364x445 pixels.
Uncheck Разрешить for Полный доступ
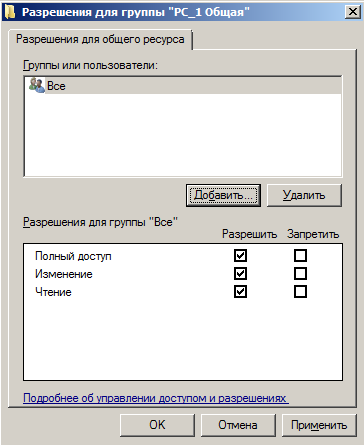[240, 256]
